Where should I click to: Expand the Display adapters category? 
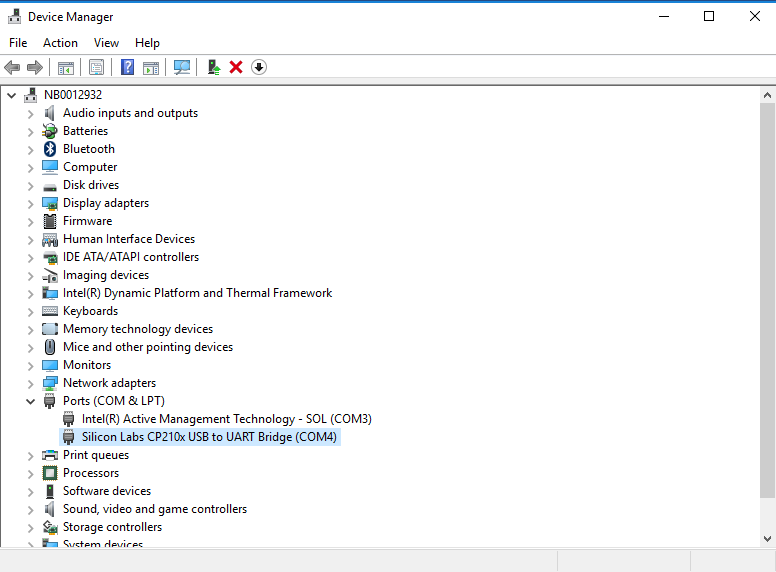click(30, 203)
